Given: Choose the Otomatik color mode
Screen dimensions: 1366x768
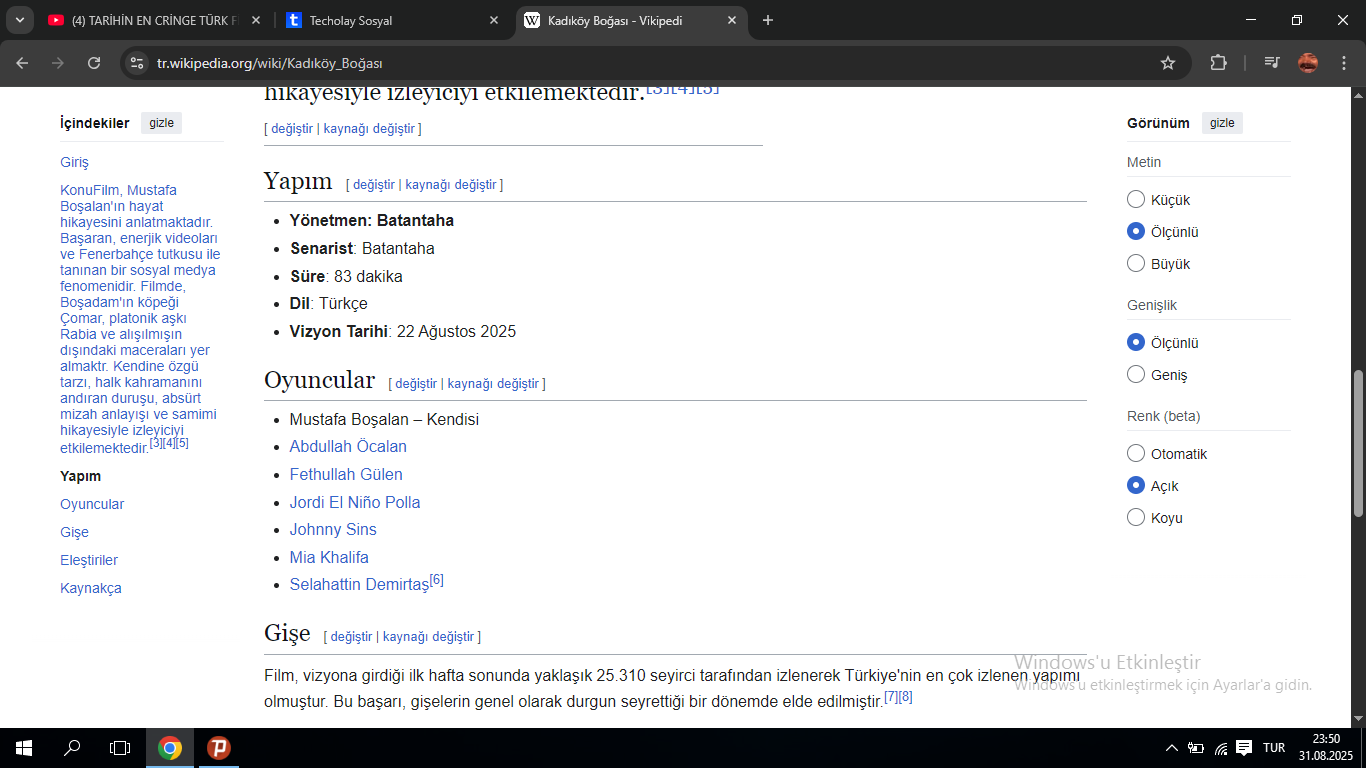Looking at the screenshot, I should [1136, 453].
